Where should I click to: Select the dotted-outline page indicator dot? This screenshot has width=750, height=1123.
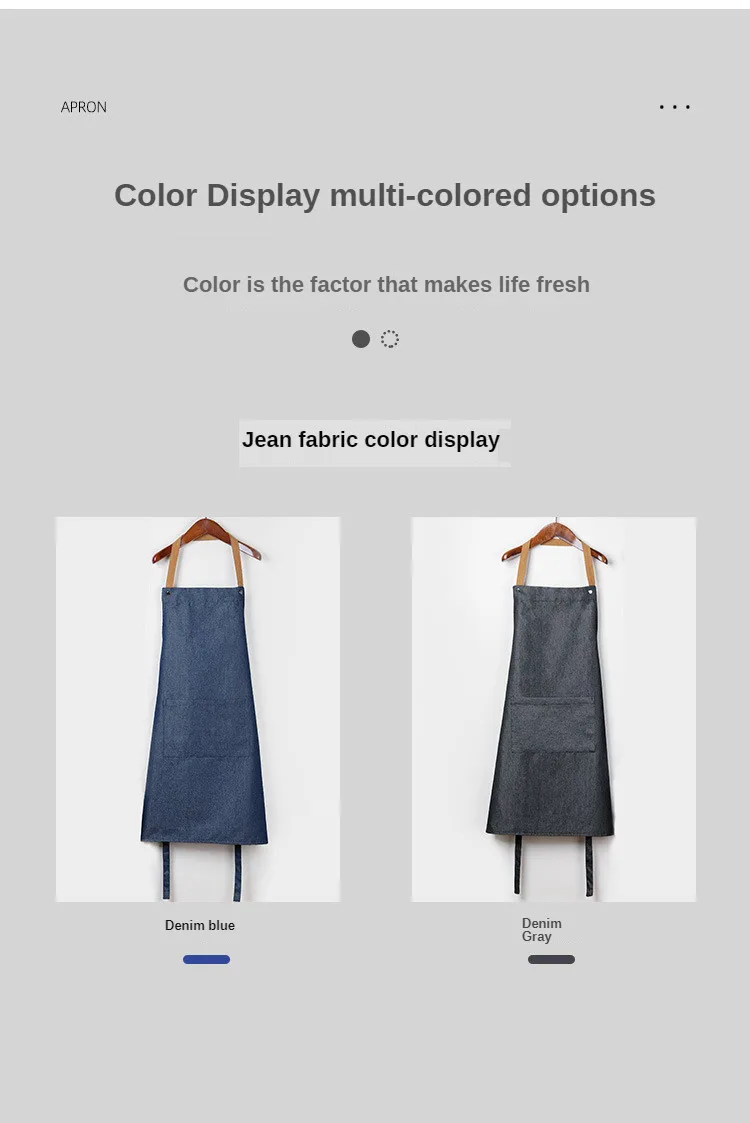pos(390,339)
